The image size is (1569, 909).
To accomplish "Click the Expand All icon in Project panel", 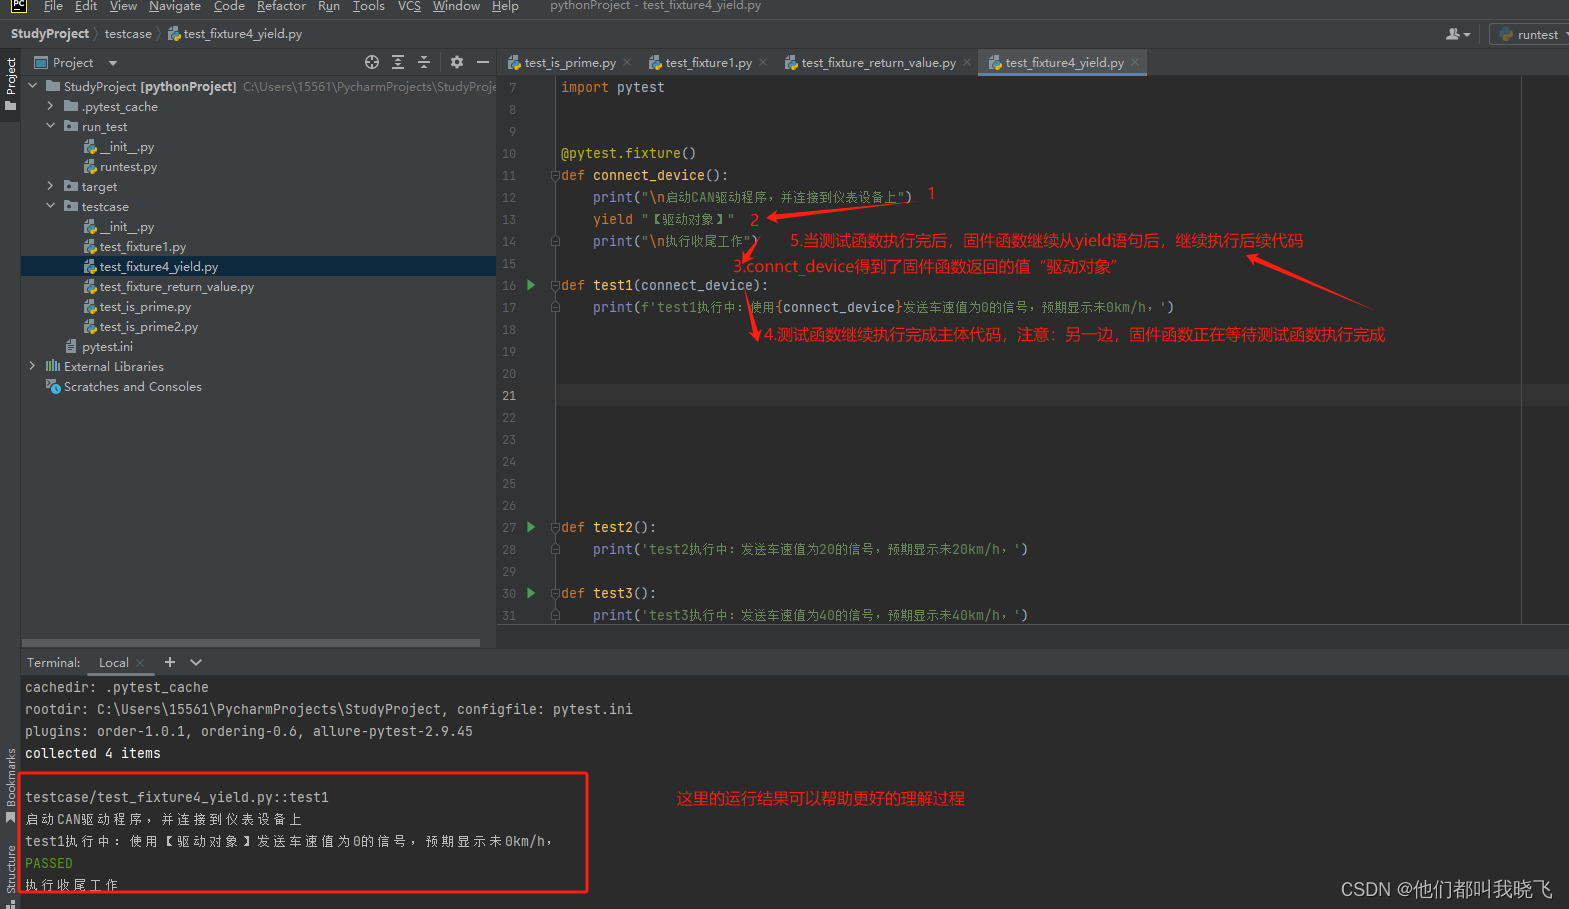I will [398, 62].
